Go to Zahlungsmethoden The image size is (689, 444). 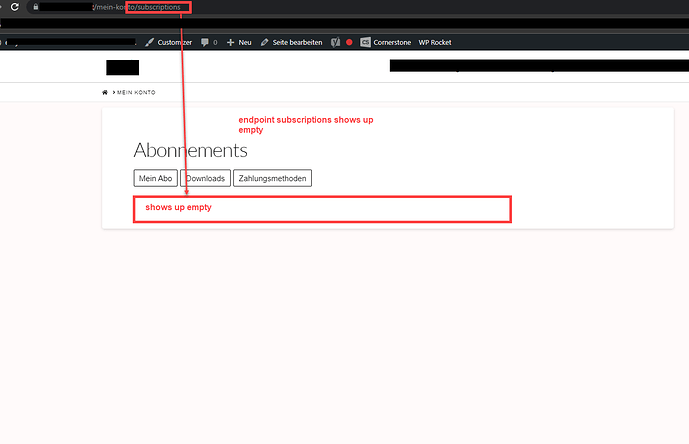(272, 178)
